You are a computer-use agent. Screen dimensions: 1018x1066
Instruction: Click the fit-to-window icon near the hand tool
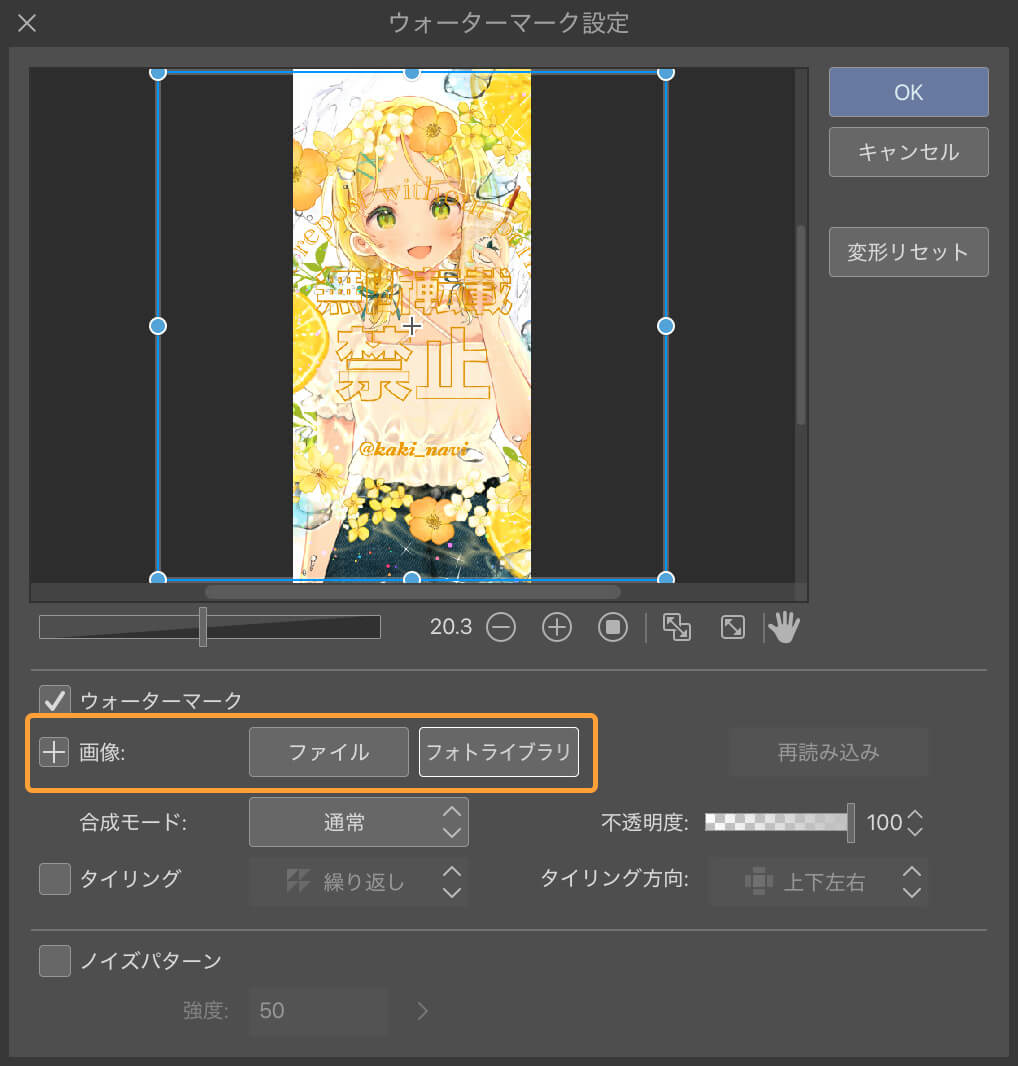731,626
